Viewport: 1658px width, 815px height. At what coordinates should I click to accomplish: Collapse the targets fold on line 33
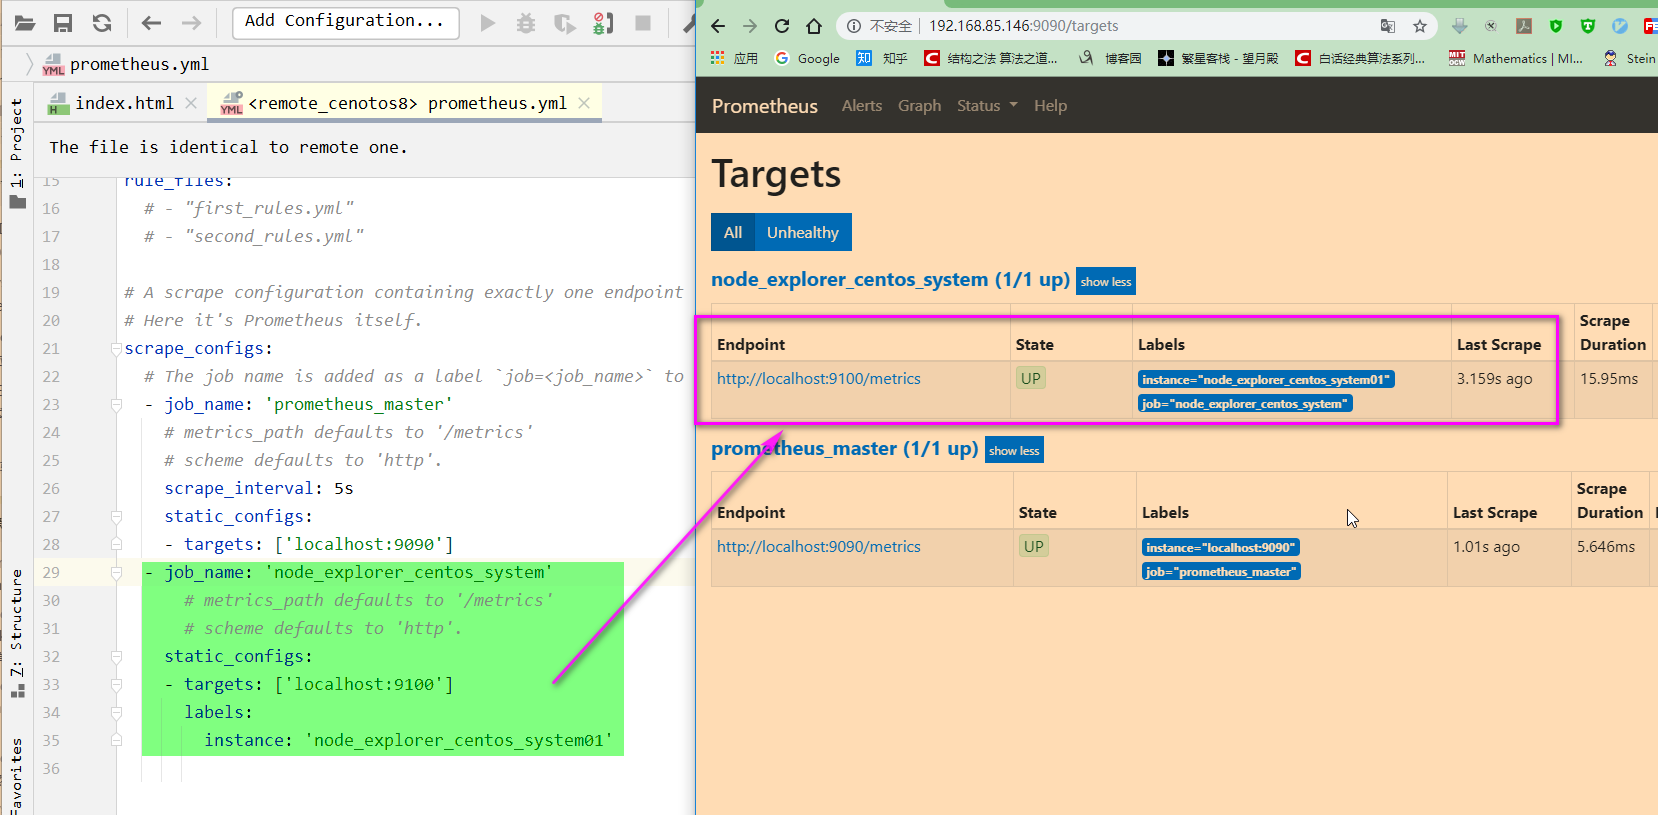[x=116, y=684]
